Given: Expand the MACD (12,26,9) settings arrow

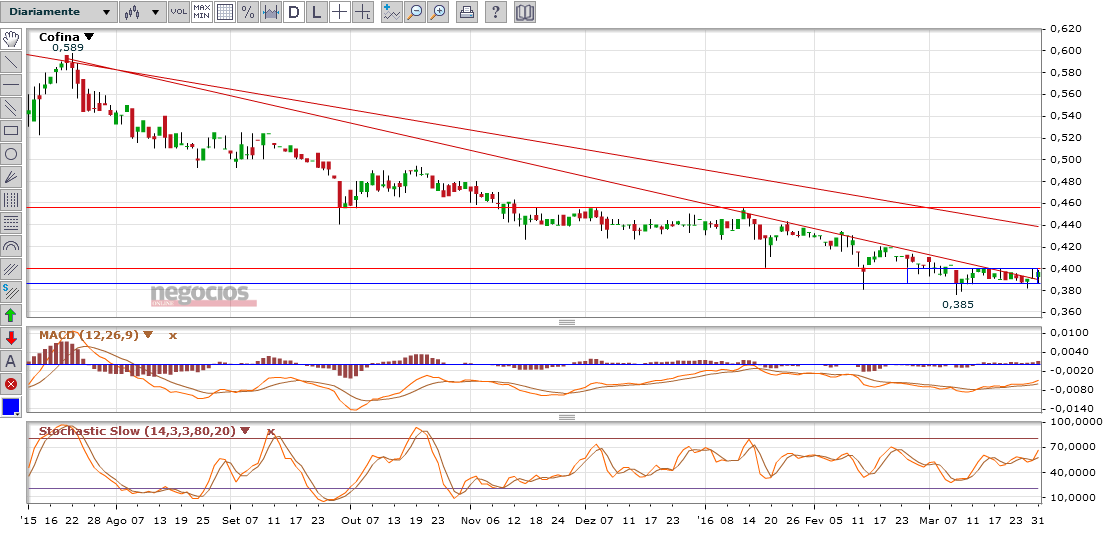Looking at the screenshot, I should (148, 335).
